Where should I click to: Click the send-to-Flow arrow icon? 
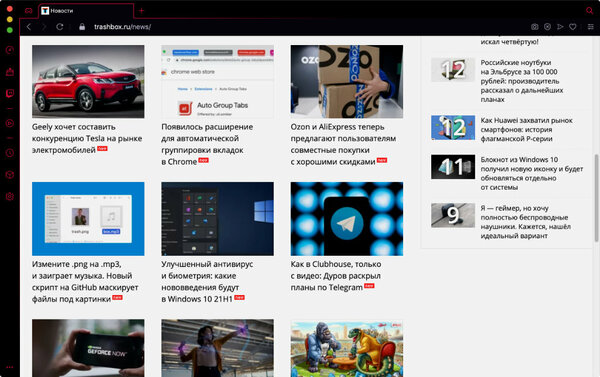point(560,27)
